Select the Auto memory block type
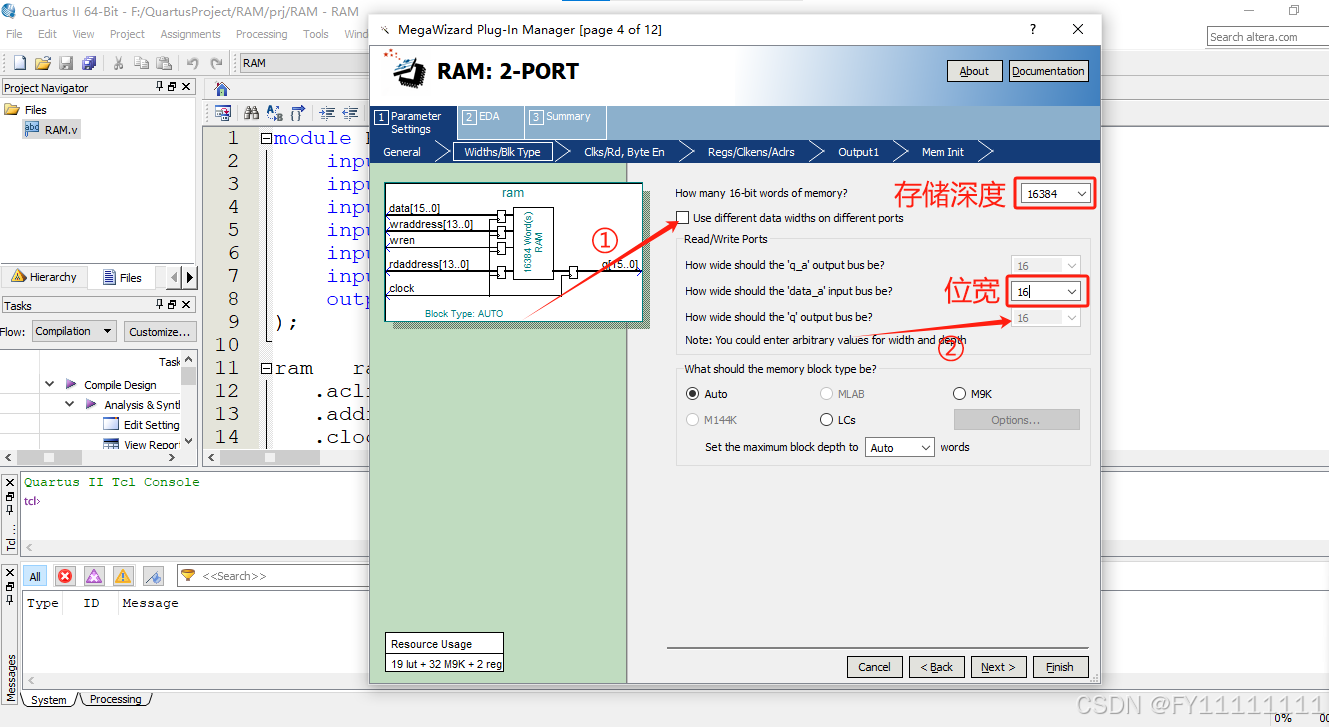 coord(692,394)
